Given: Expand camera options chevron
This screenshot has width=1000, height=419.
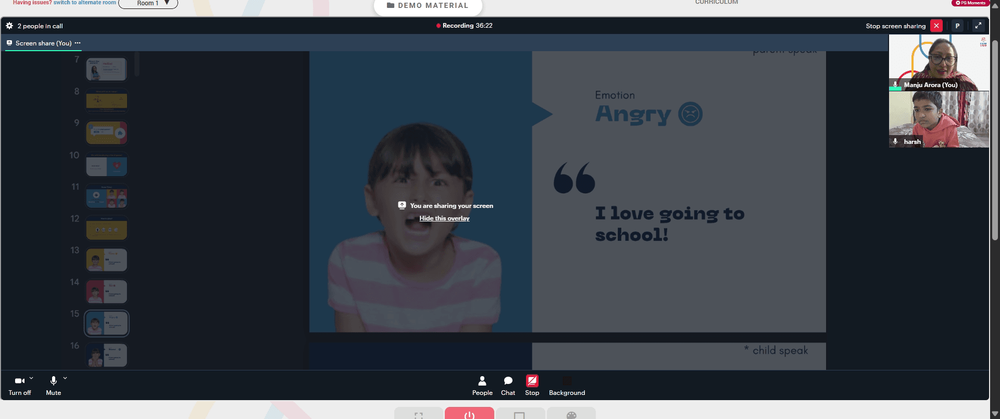Looking at the screenshot, I should point(31,378).
